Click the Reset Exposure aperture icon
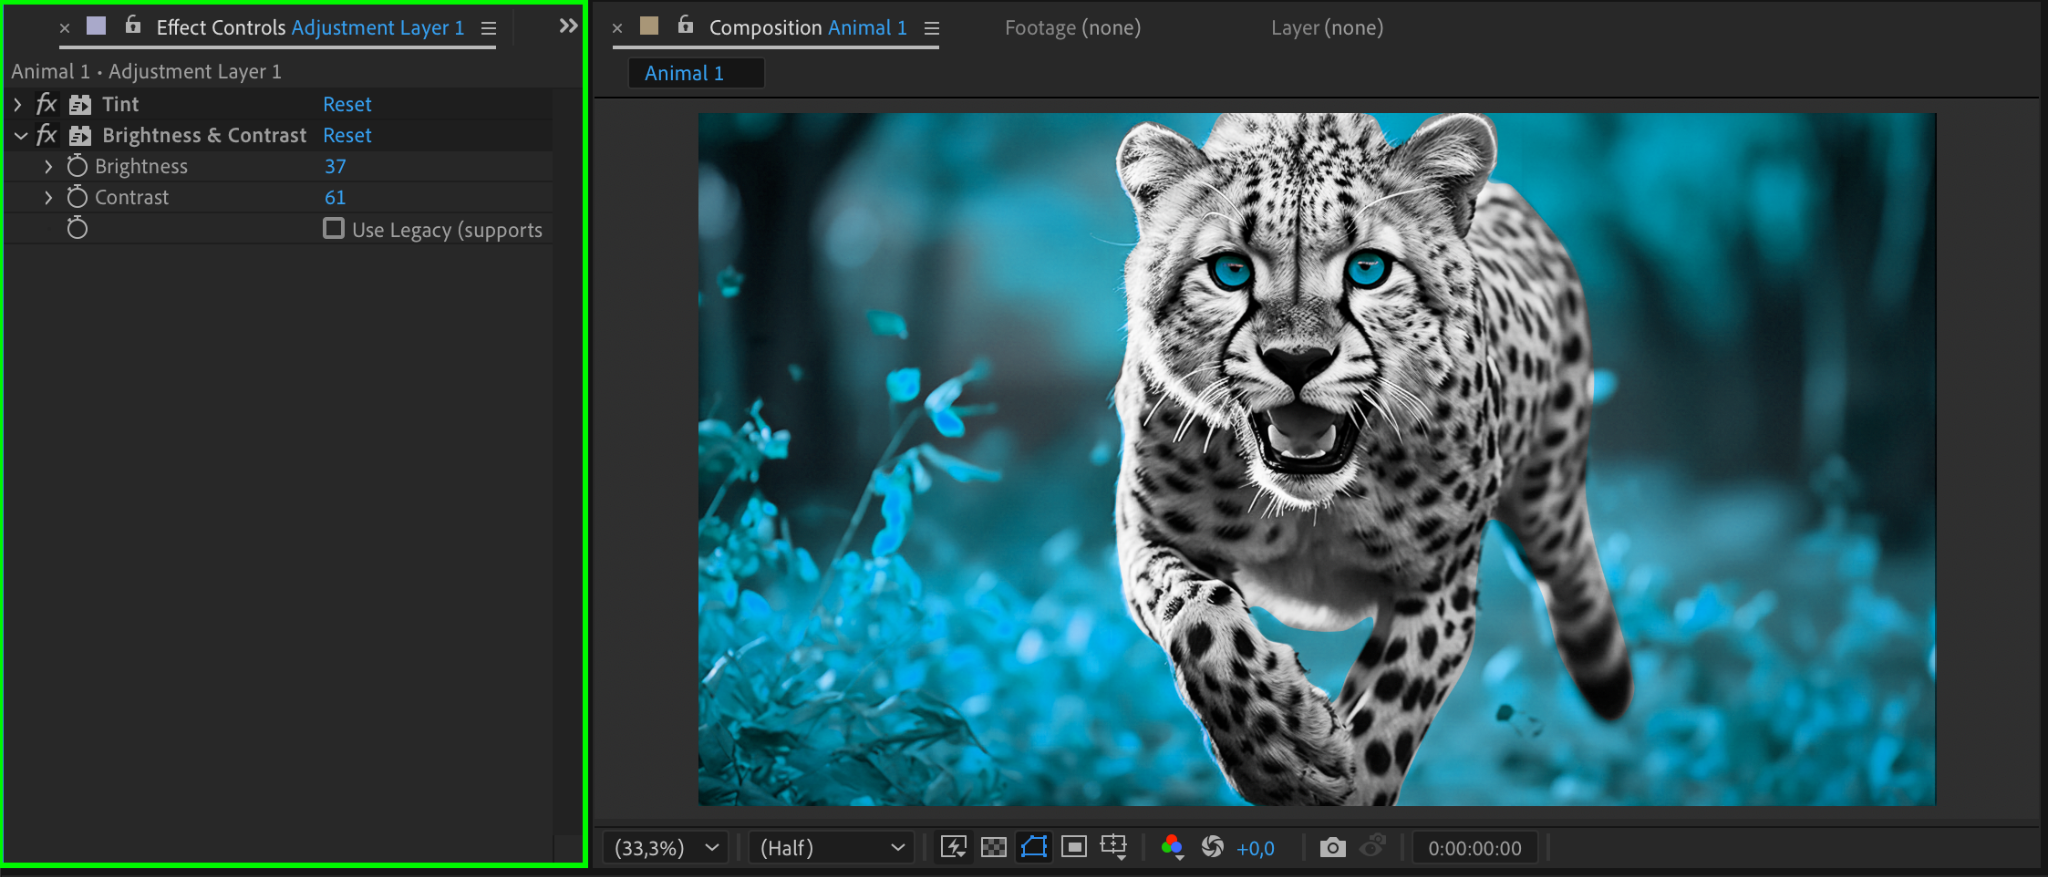Image resolution: width=2048 pixels, height=877 pixels. coord(1212,847)
